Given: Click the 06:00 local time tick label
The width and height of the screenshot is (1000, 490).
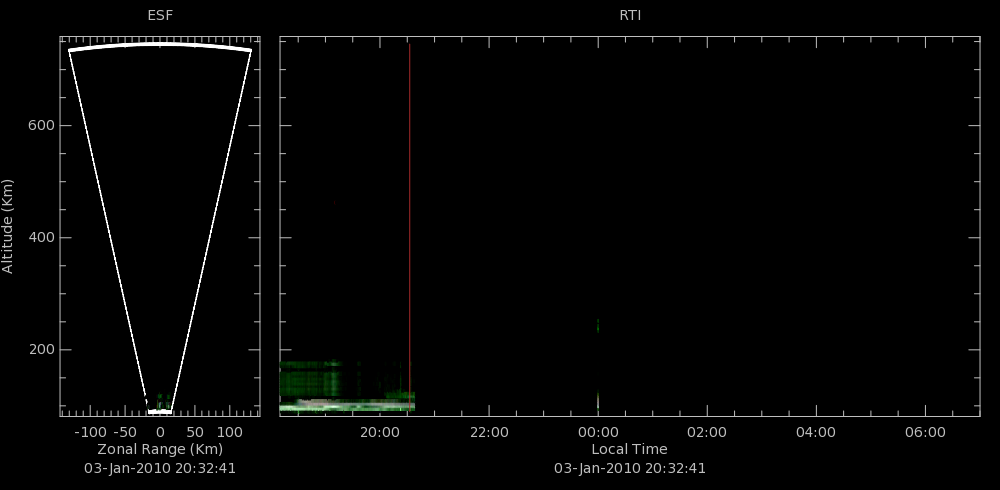Looking at the screenshot, I should tap(925, 433).
